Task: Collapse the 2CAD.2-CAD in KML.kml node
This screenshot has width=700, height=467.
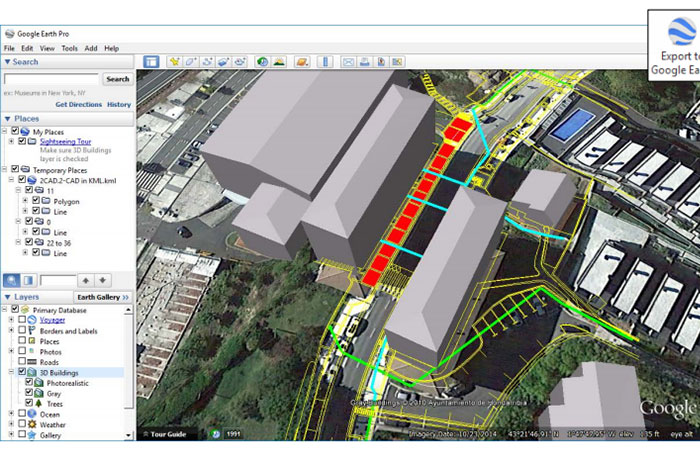Action: 11,179
